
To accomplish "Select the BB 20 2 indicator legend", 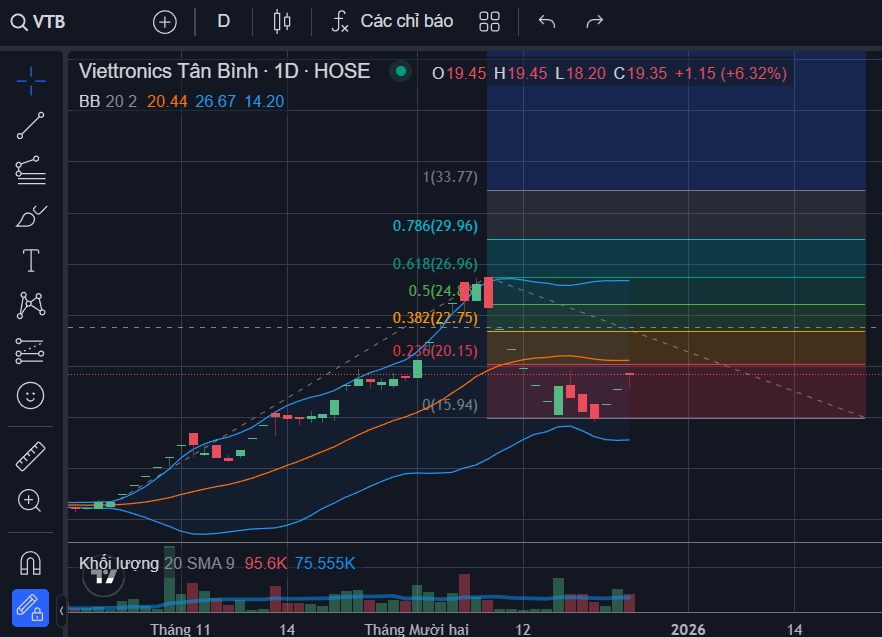I will click(108, 101).
